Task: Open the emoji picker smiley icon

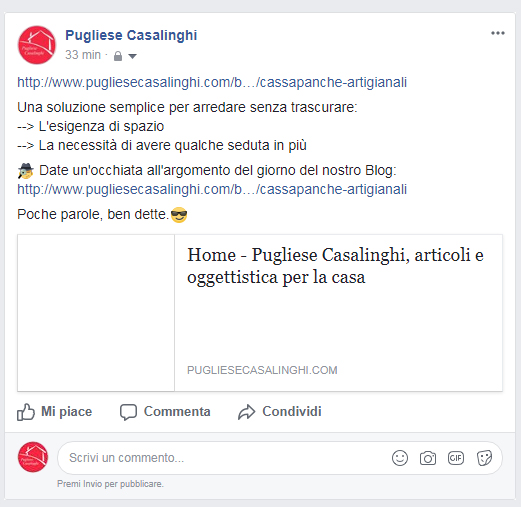Action: 400,458
